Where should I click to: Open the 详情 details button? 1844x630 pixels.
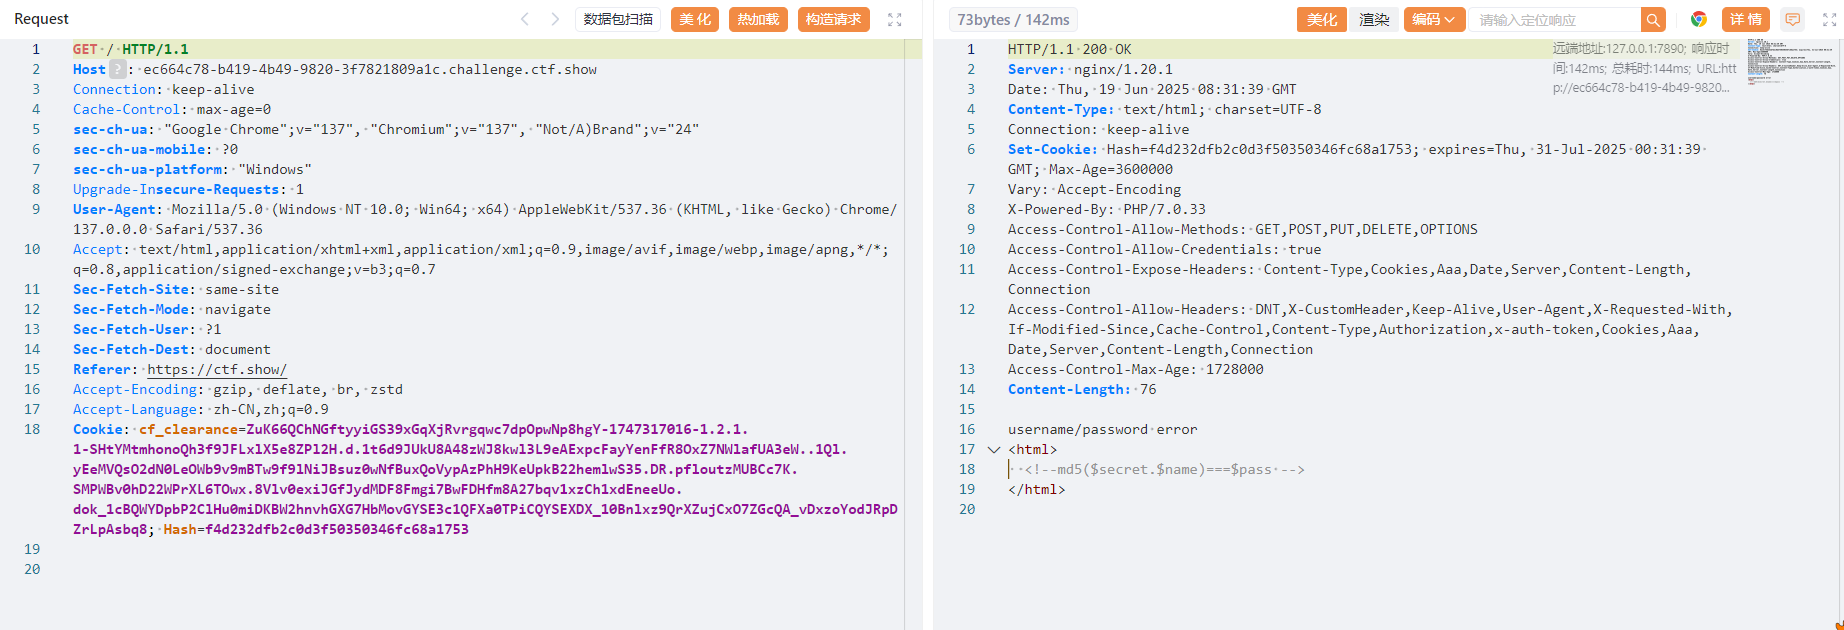[x=1745, y=19]
